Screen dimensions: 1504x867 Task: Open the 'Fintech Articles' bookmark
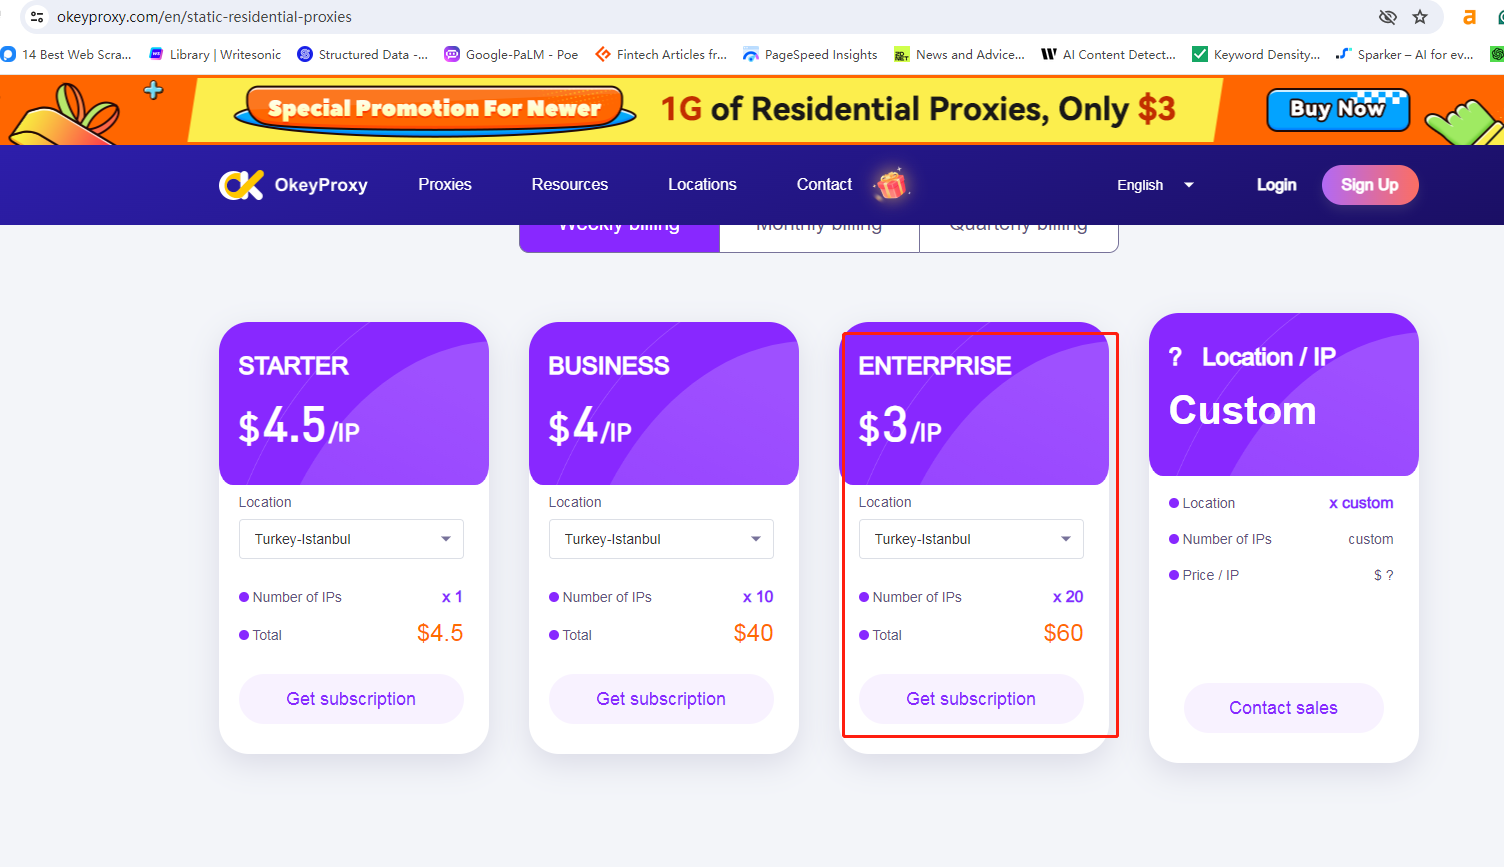661,55
